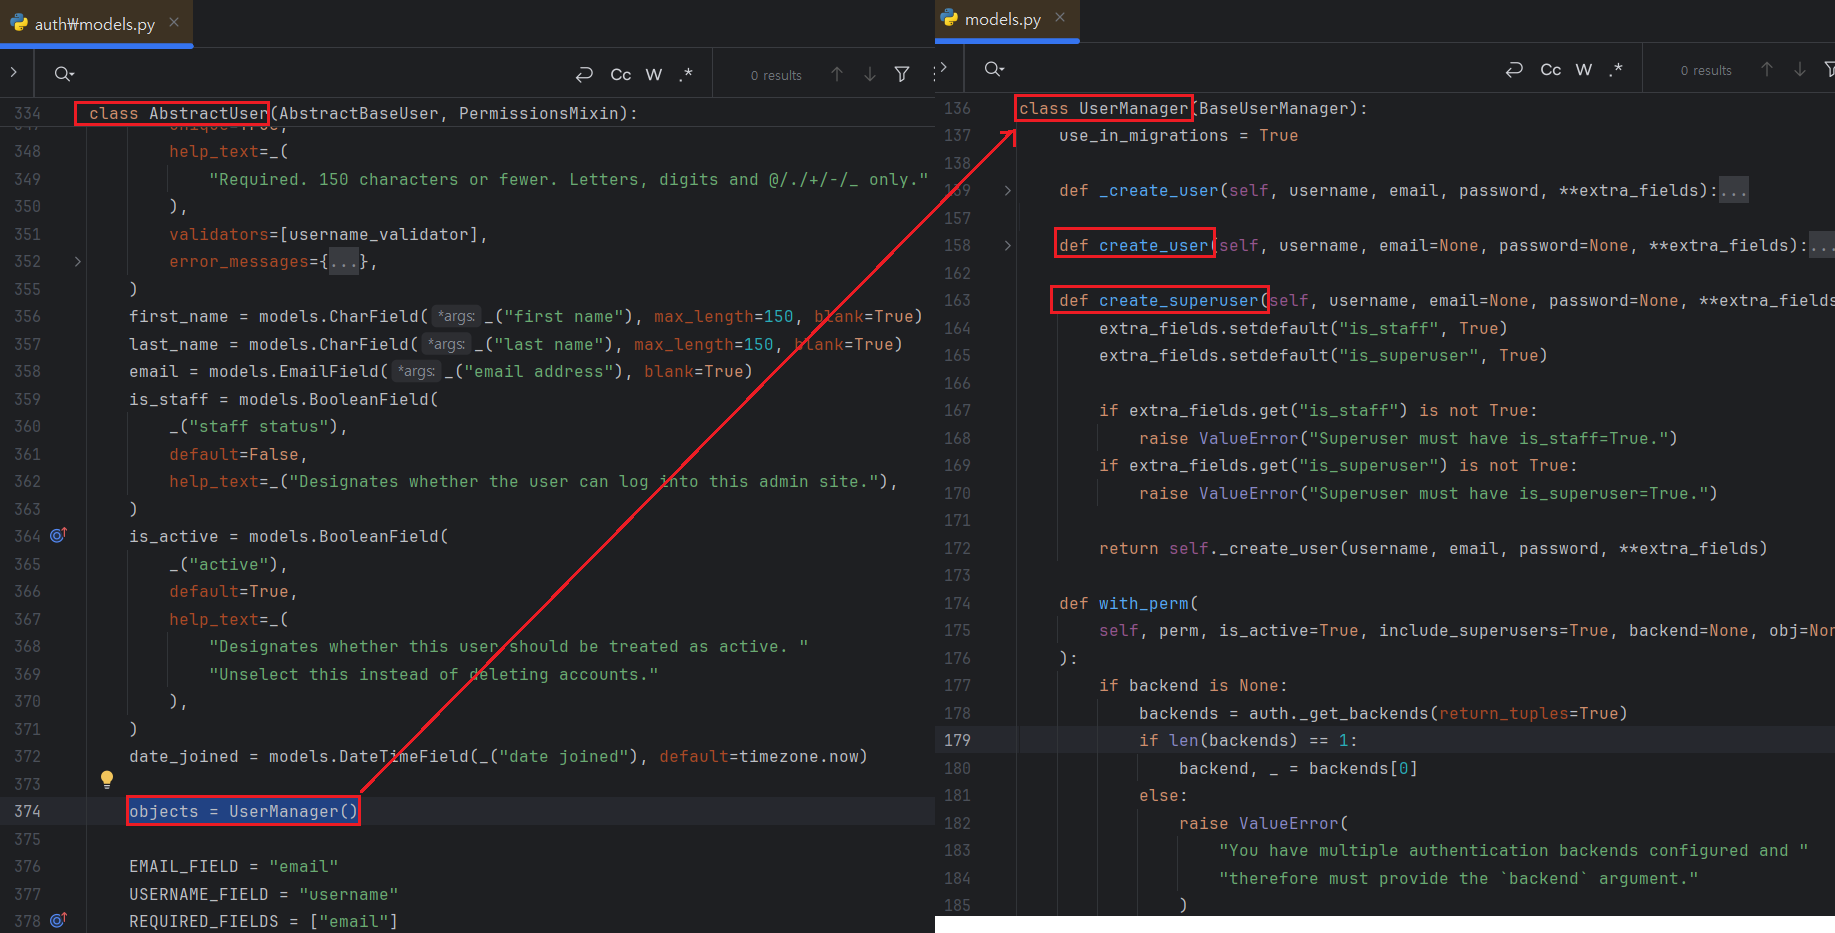1835x933 pixels.
Task: Expand replace field chevron in right pane
Action: (x=944, y=69)
